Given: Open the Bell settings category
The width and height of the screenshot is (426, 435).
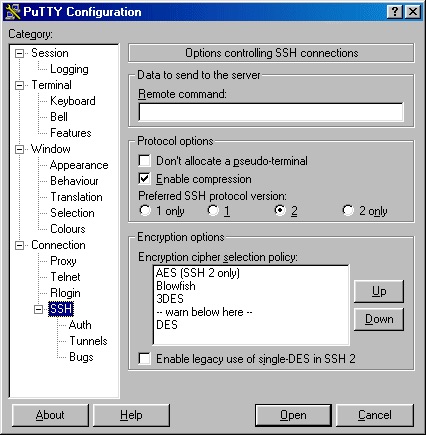Looking at the screenshot, I should point(59,117).
